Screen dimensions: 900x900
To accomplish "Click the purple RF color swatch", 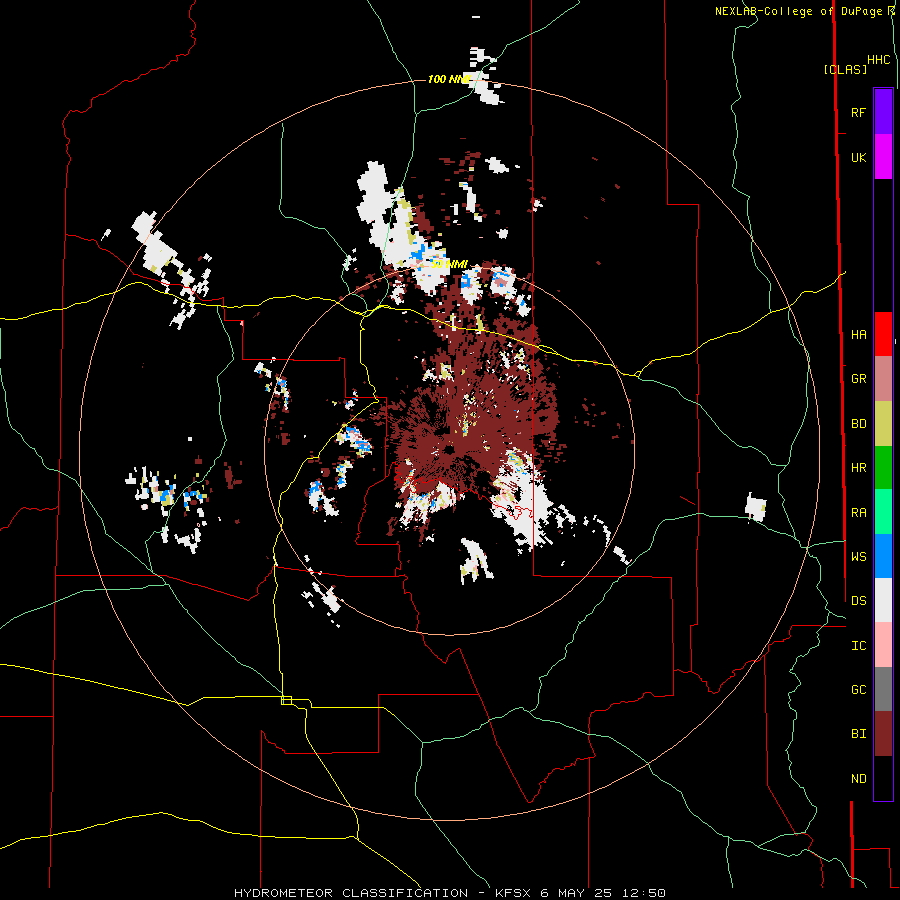I will click(x=883, y=112).
